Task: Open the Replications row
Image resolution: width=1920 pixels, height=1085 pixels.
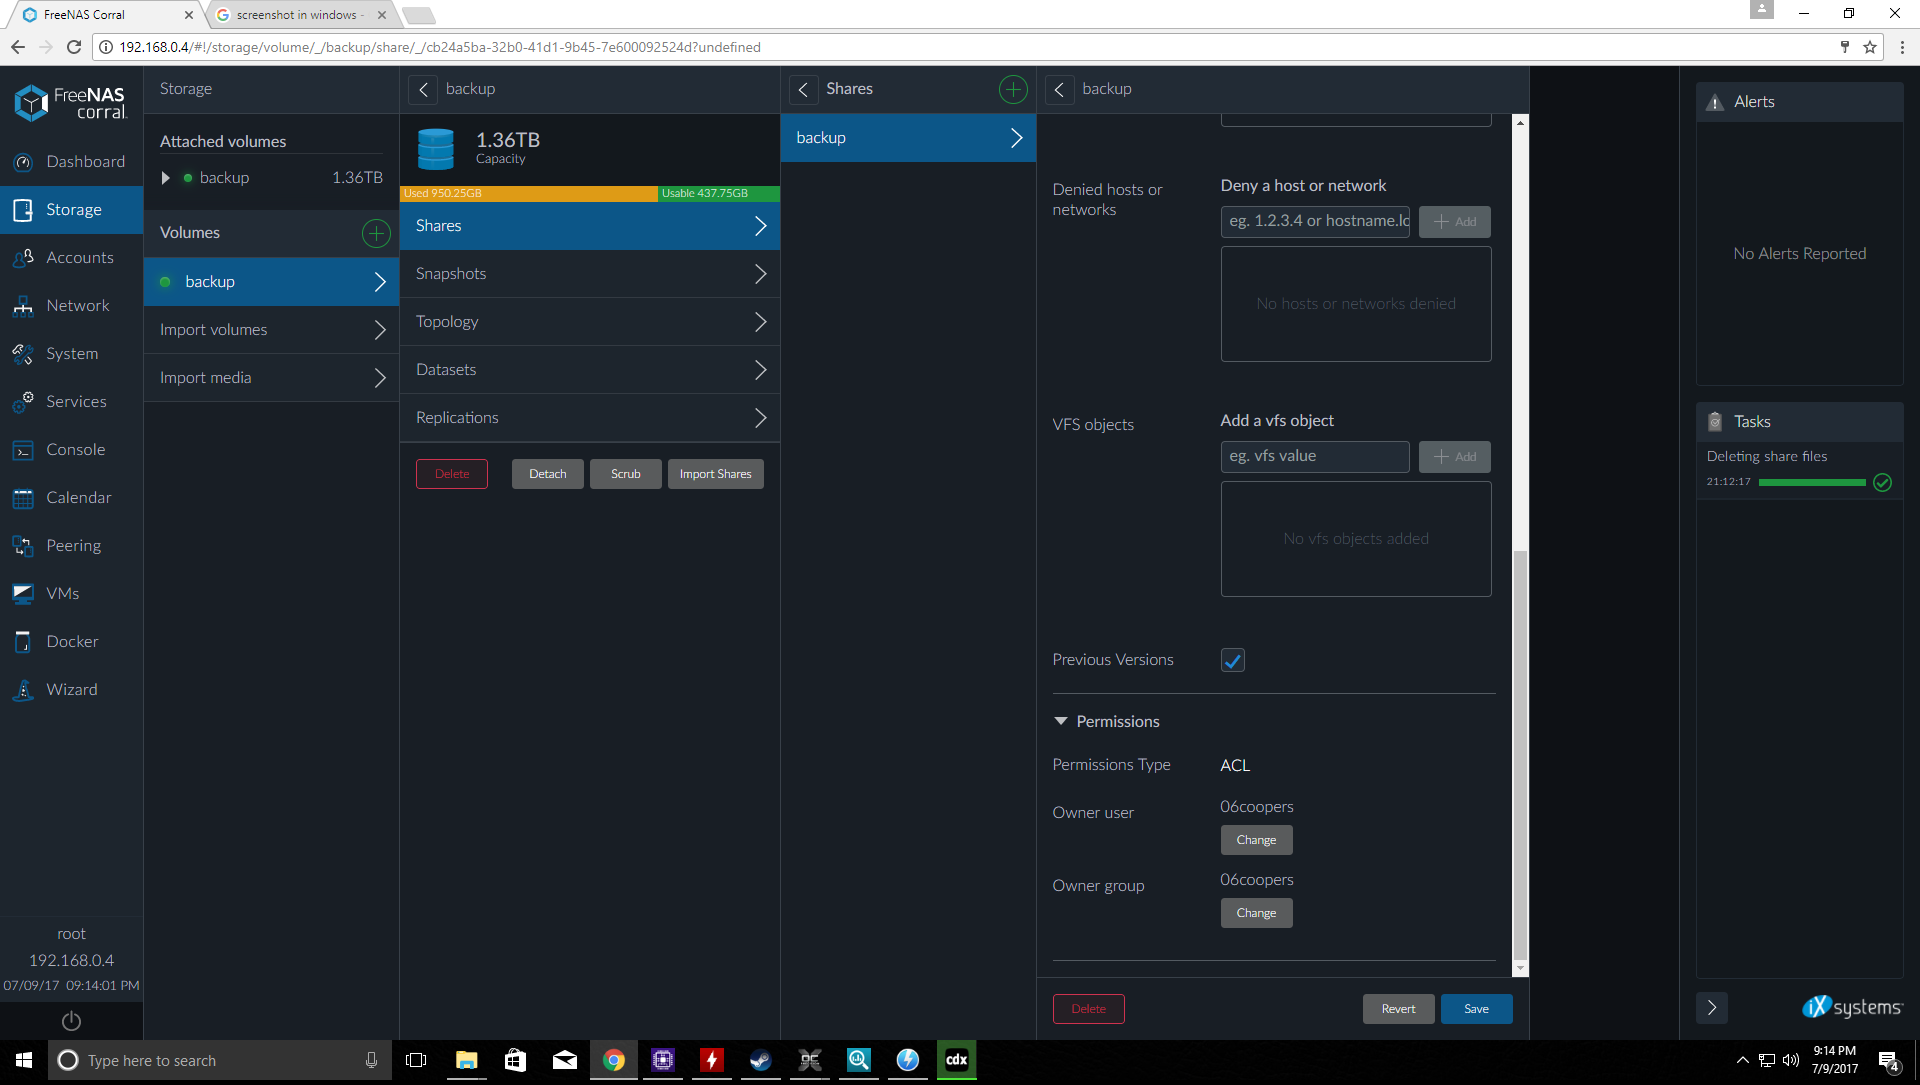Action: click(590, 418)
